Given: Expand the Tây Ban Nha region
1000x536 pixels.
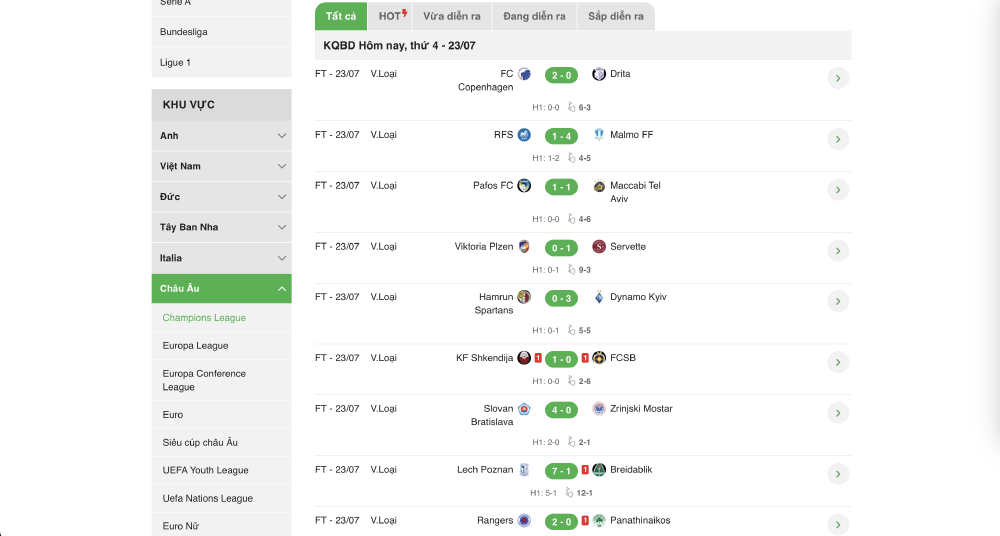Looking at the screenshot, I should tap(282, 227).
